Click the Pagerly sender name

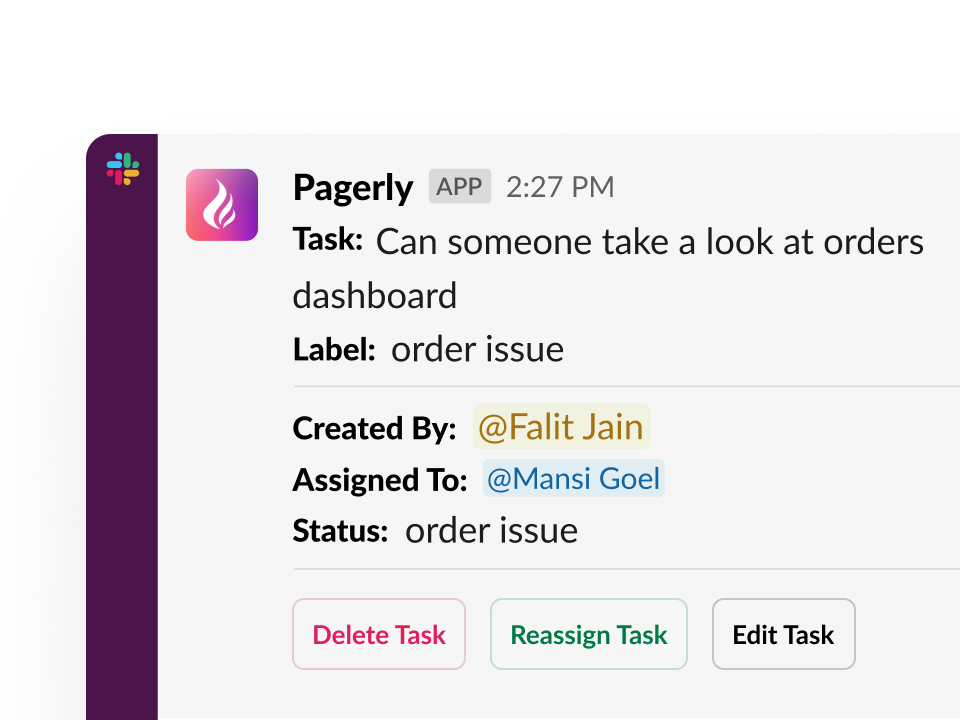353,188
